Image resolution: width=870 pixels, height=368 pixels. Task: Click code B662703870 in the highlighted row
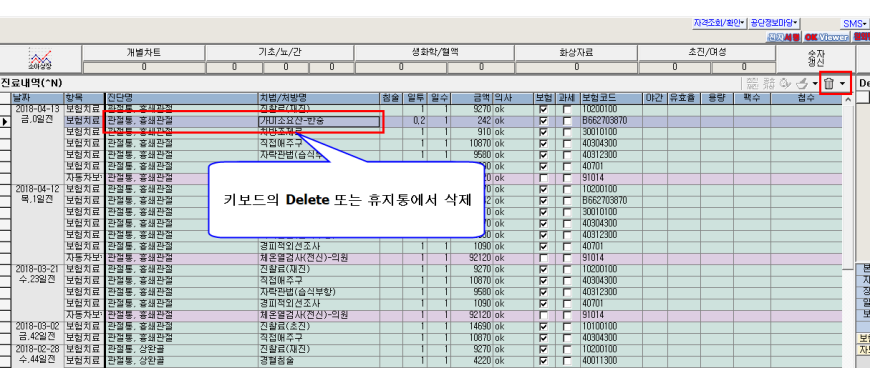click(x=610, y=121)
